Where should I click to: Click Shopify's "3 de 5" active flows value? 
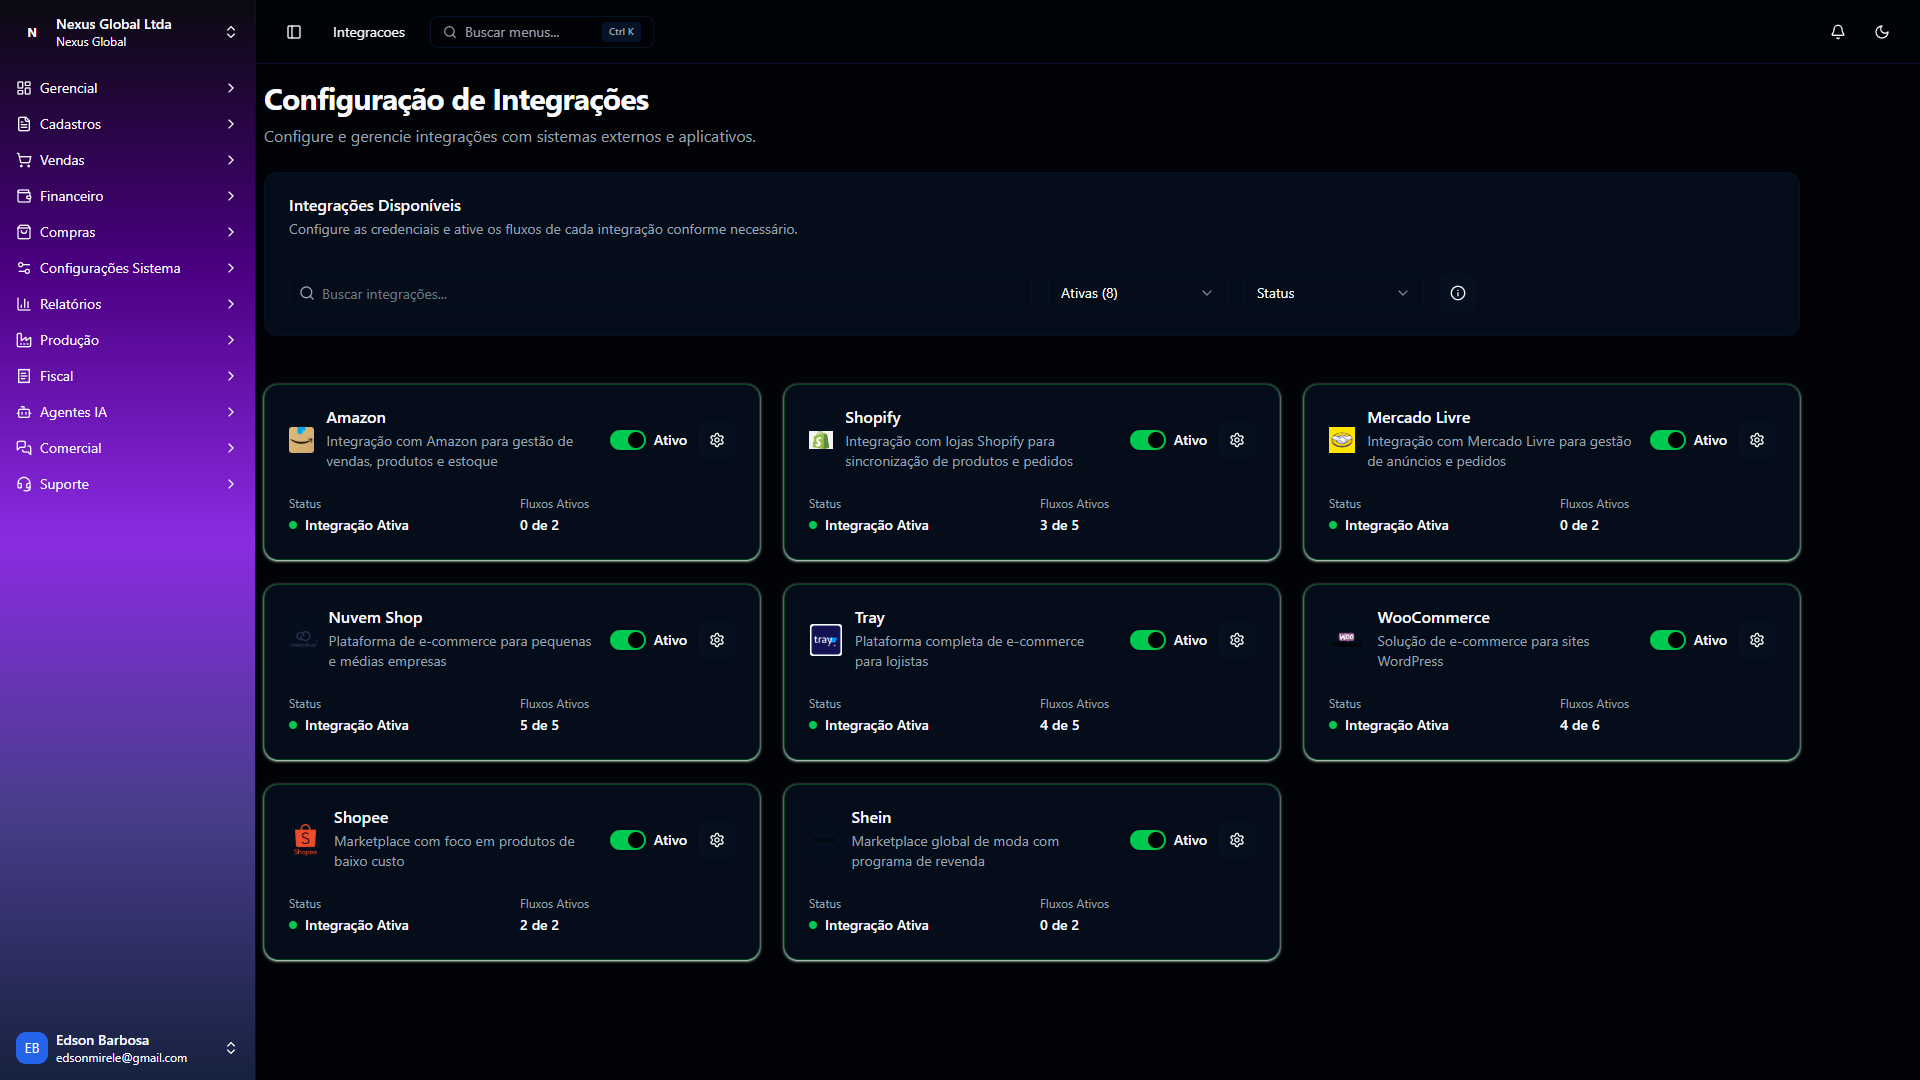1059,525
